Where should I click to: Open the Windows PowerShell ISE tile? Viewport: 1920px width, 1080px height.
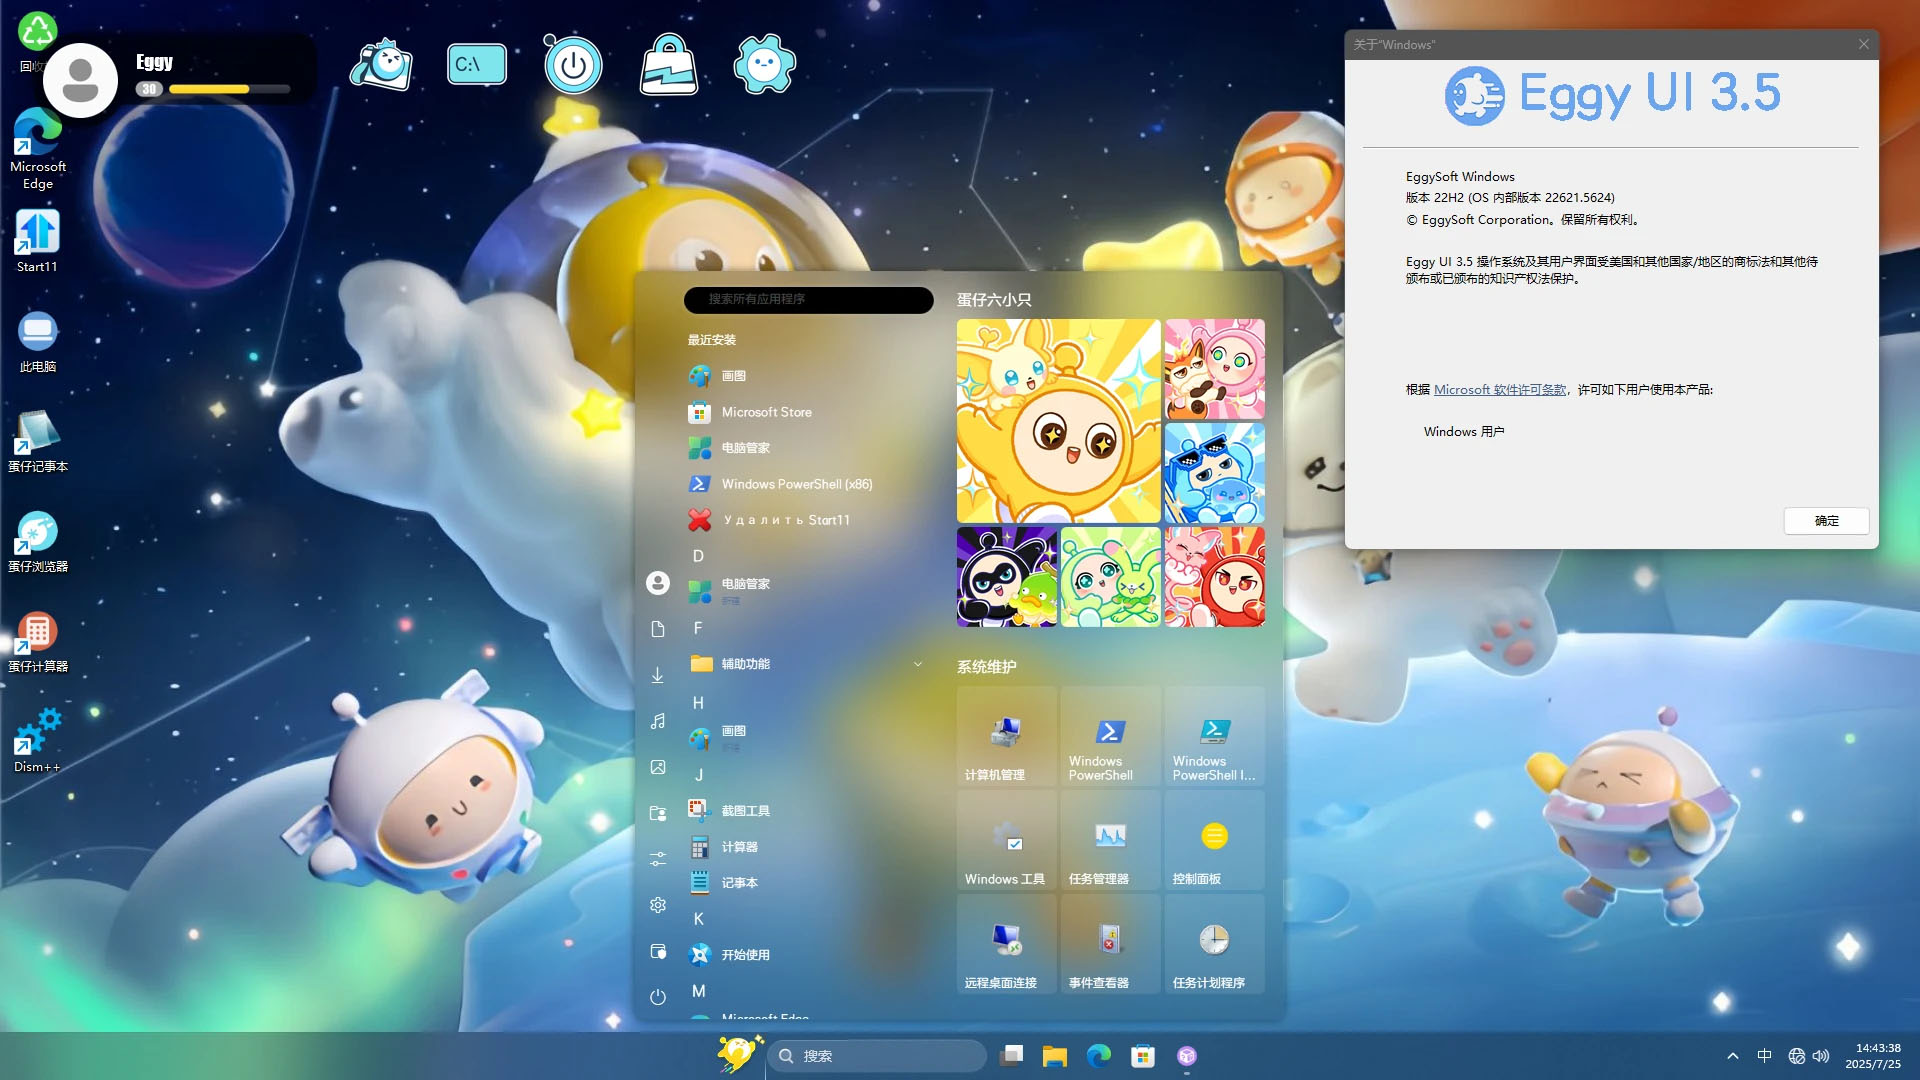pyautogui.click(x=1215, y=736)
